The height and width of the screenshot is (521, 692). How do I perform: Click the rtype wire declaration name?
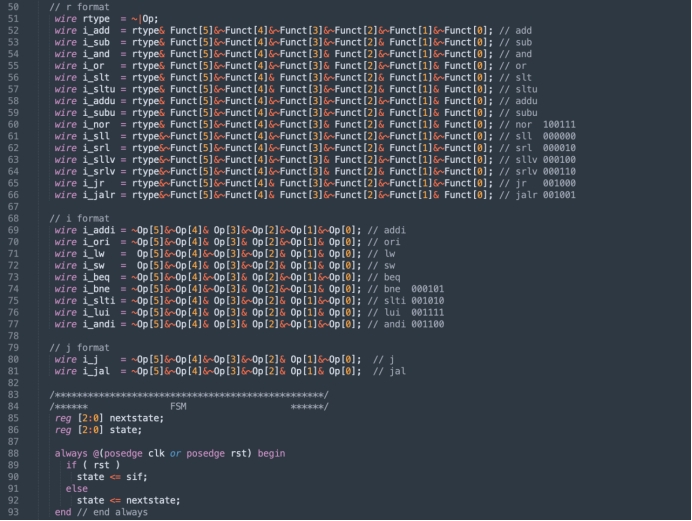(x=96, y=18)
